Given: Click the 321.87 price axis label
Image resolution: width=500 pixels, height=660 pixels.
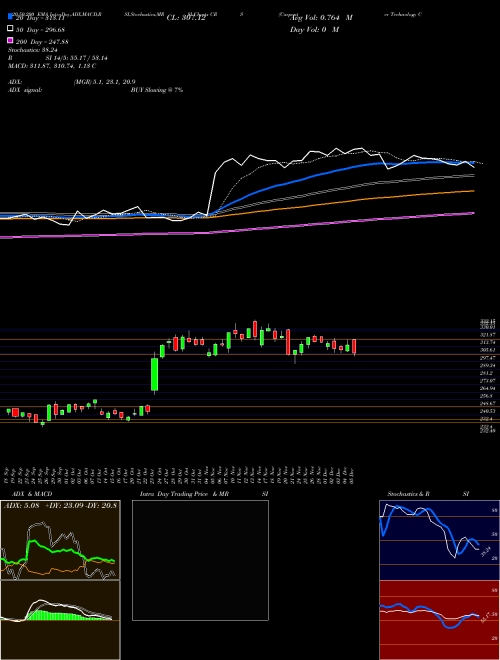Looking at the screenshot, I should click(x=487, y=335).
